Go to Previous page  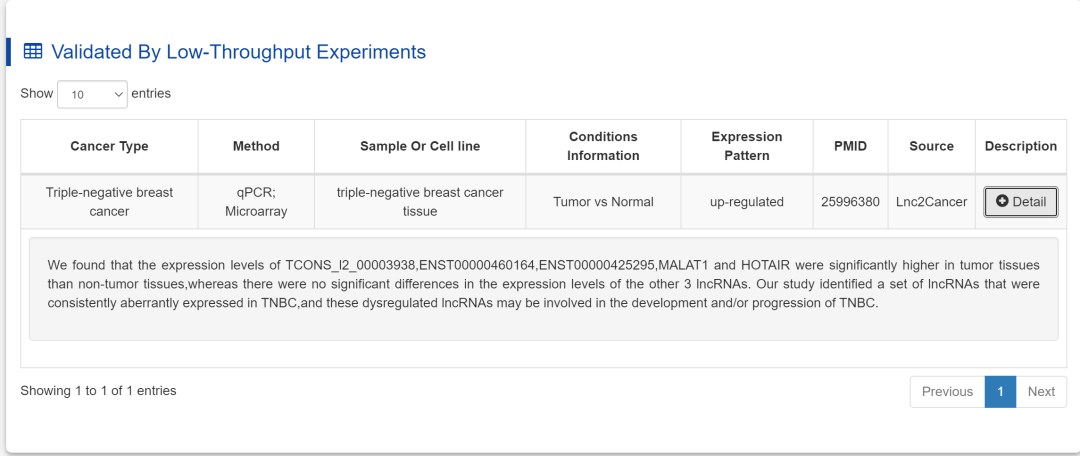pyautogui.click(x=948, y=391)
